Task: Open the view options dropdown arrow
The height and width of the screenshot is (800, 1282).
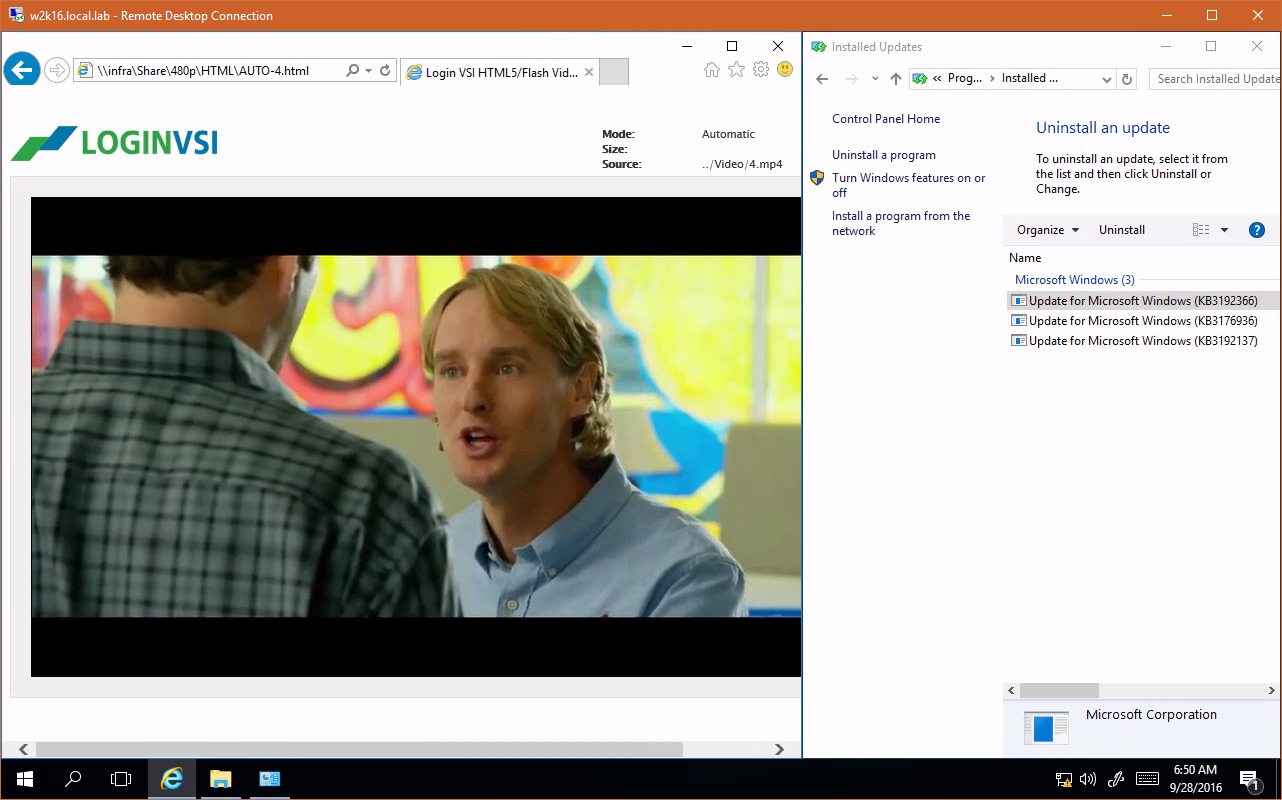Action: click(x=1224, y=230)
